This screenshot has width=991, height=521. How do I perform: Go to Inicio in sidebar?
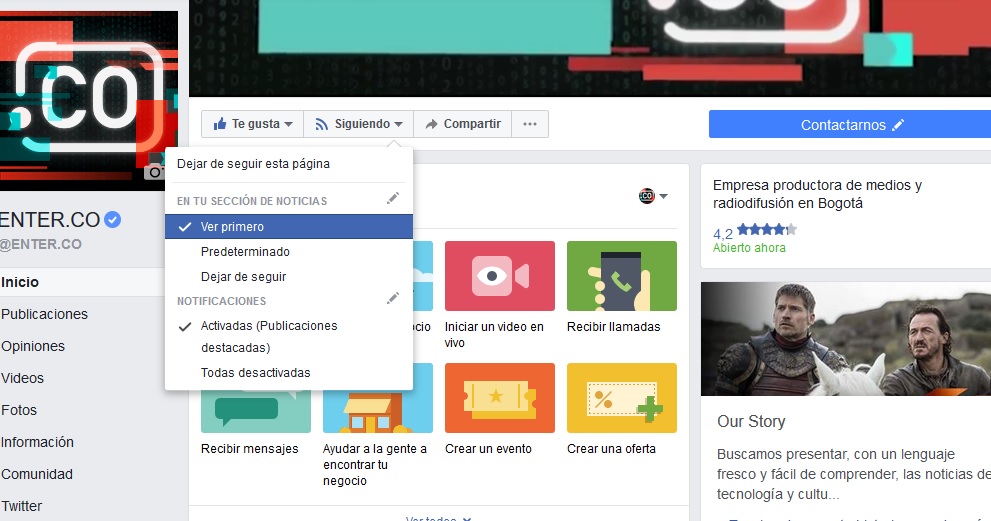coord(20,282)
